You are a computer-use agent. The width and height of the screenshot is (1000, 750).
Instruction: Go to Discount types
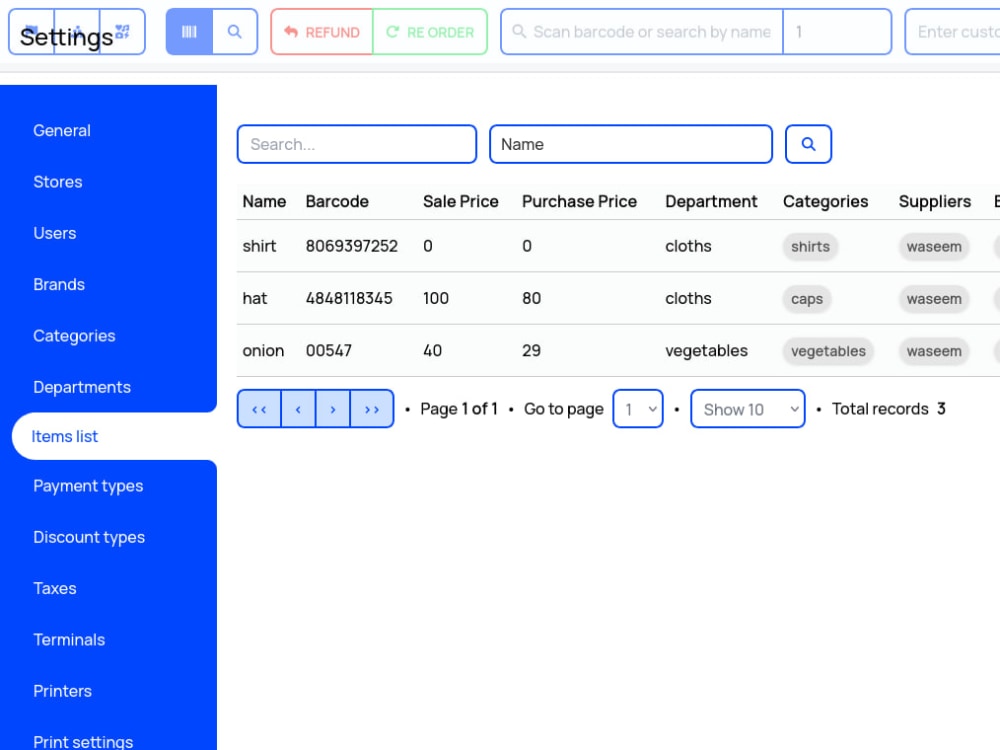point(89,538)
